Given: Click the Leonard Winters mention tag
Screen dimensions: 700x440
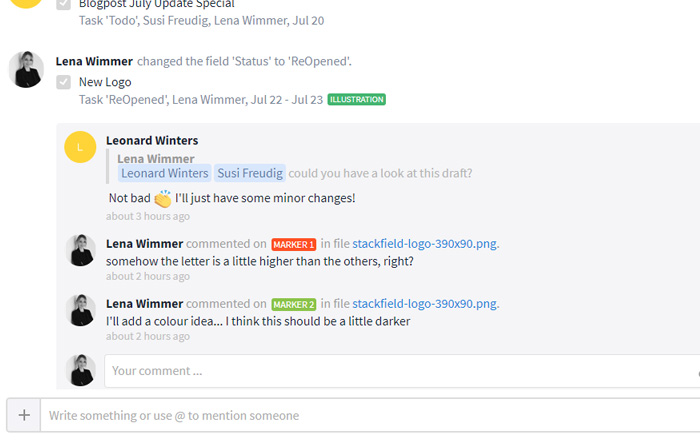Looking at the screenshot, I should (165, 173).
